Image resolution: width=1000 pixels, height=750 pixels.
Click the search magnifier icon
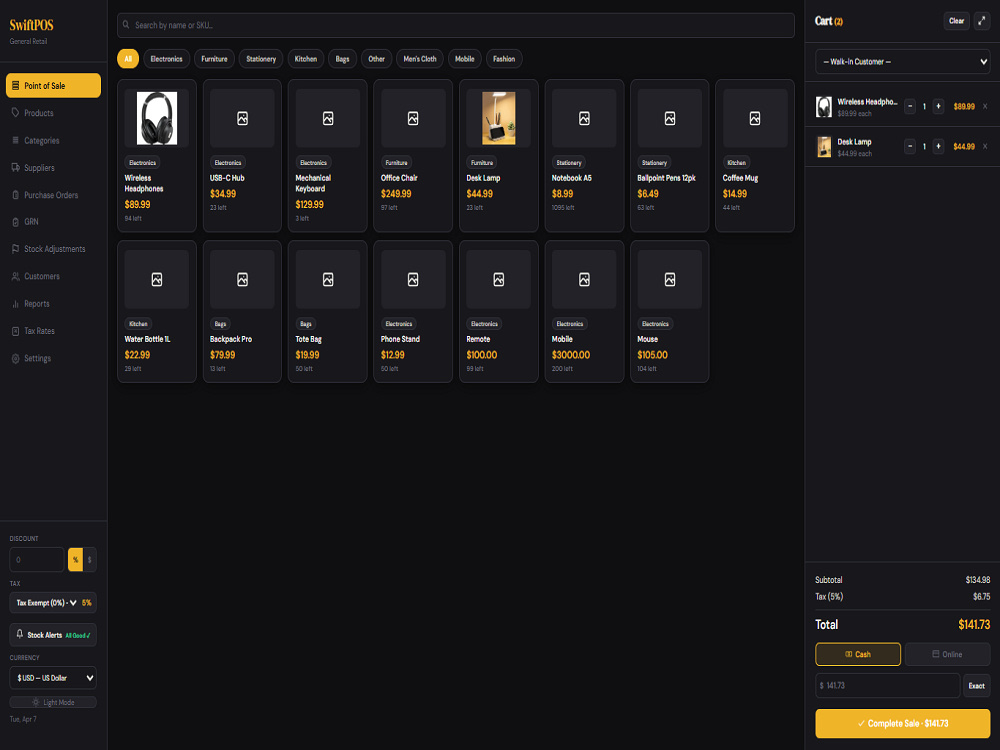point(126,25)
